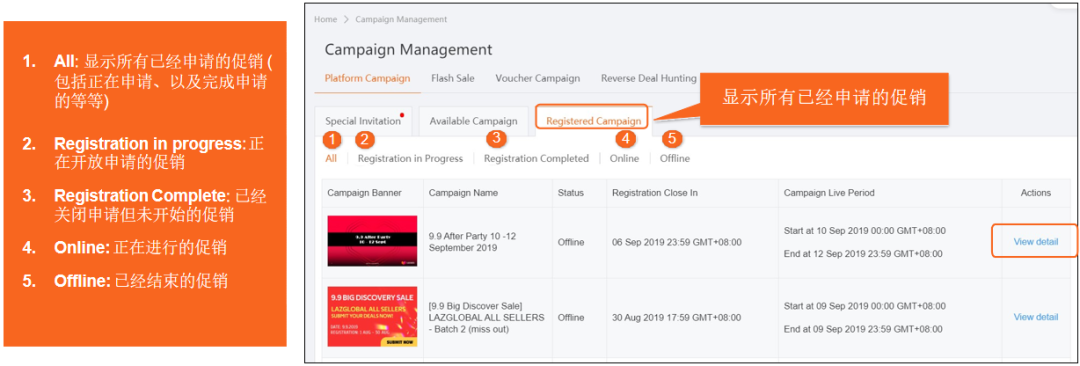Filter by Registration Completed

(x=536, y=159)
